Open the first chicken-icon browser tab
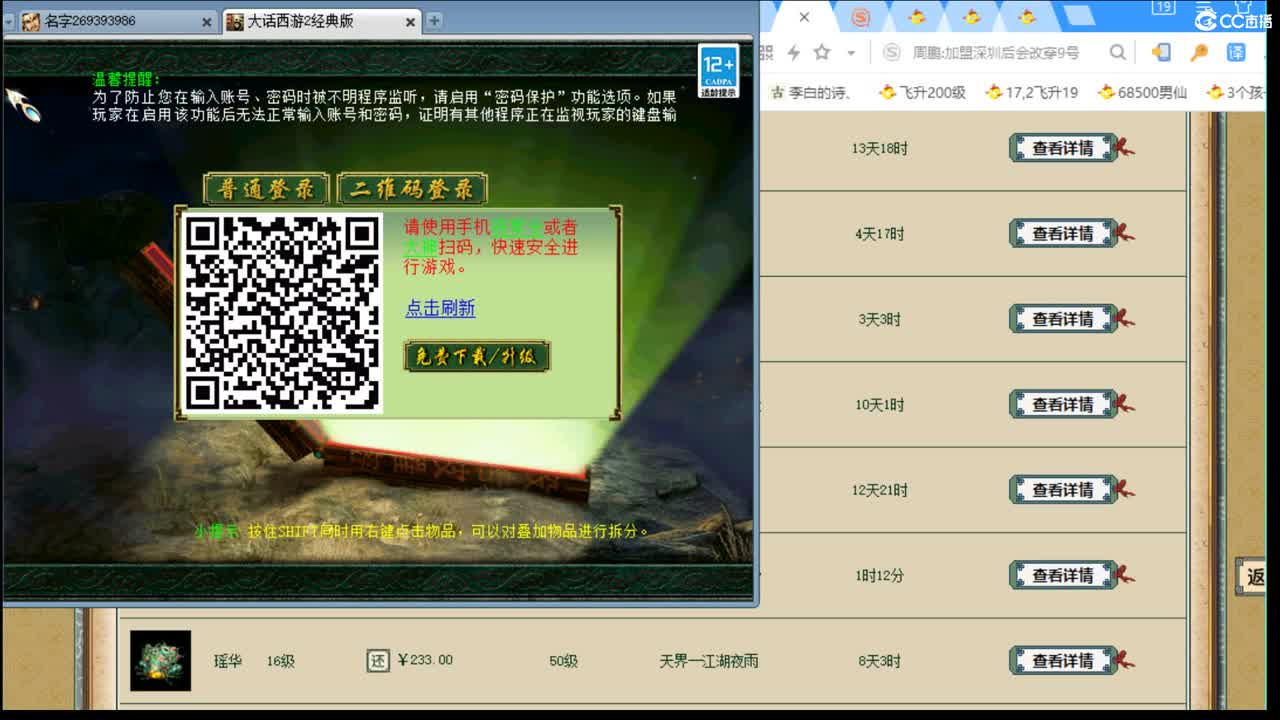Image resolution: width=1280 pixels, height=720 pixels. click(917, 17)
